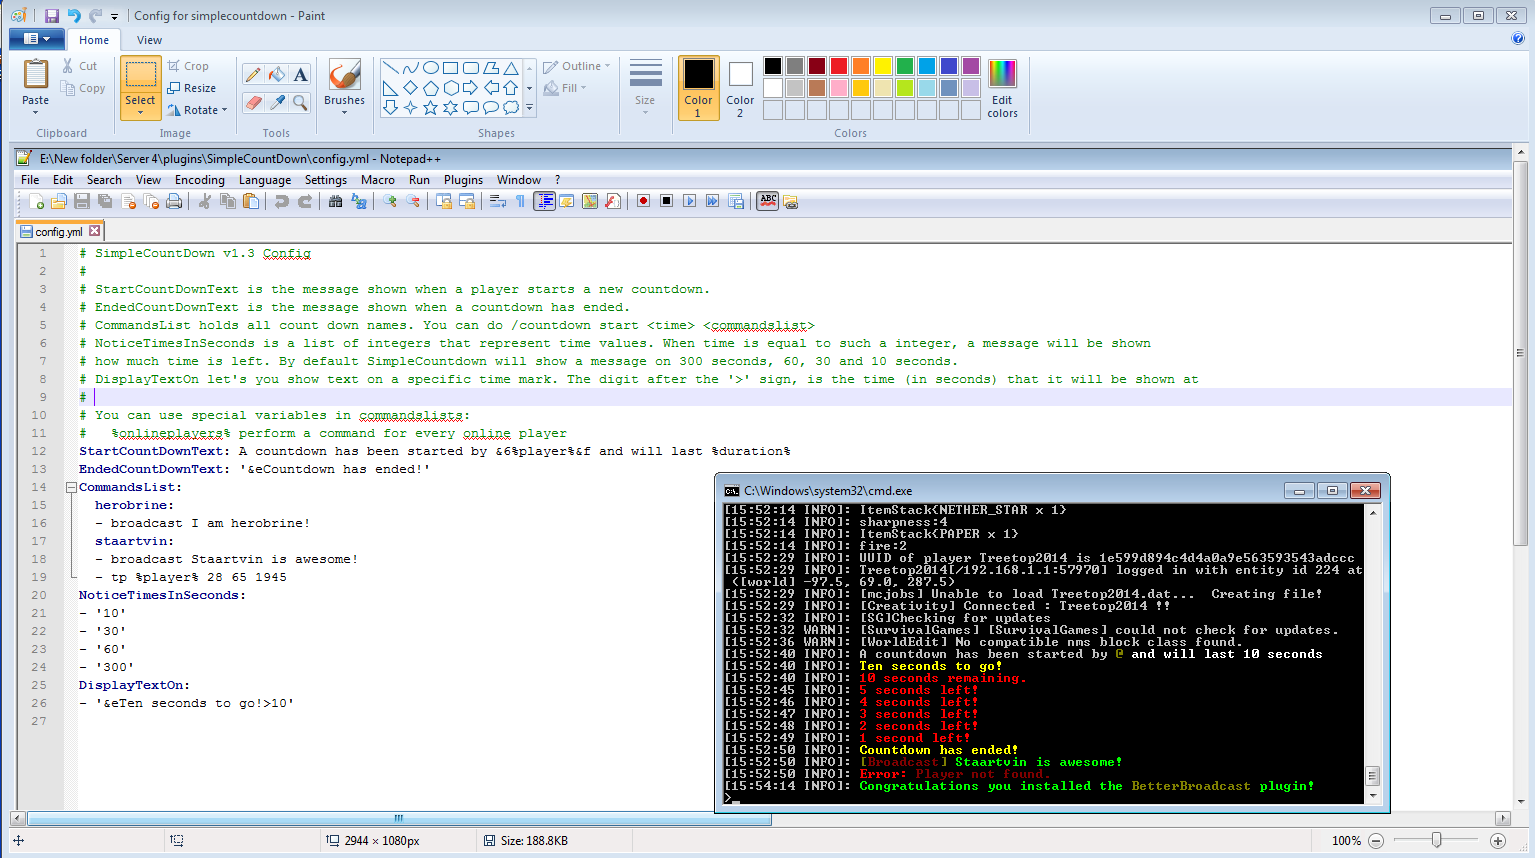Click the Zoom in plus button
The height and width of the screenshot is (858, 1535).
(1497, 841)
